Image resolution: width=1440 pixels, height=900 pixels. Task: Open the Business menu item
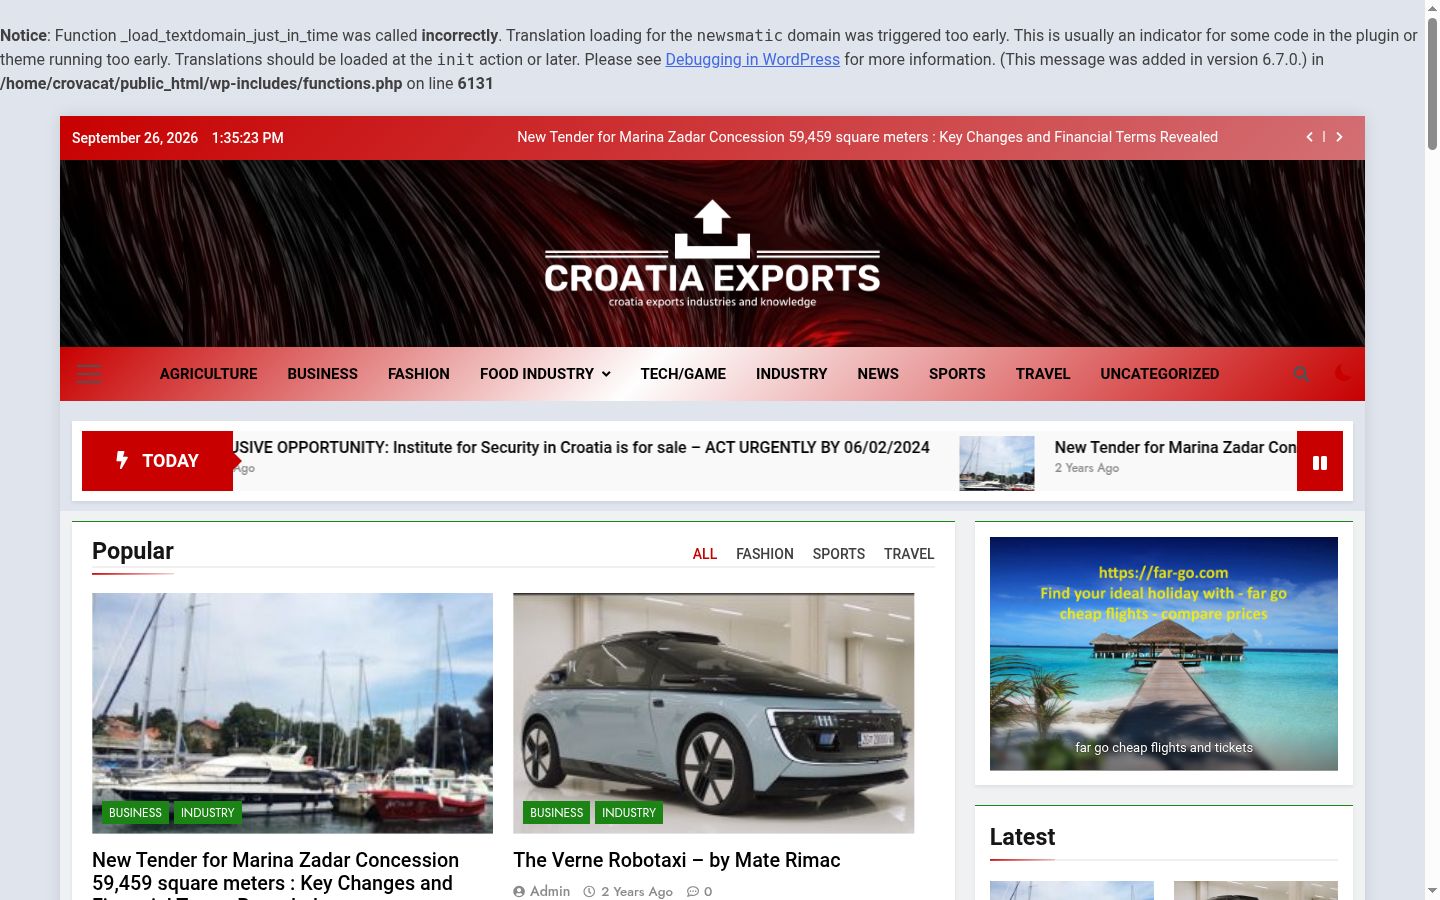[x=322, y=374]
